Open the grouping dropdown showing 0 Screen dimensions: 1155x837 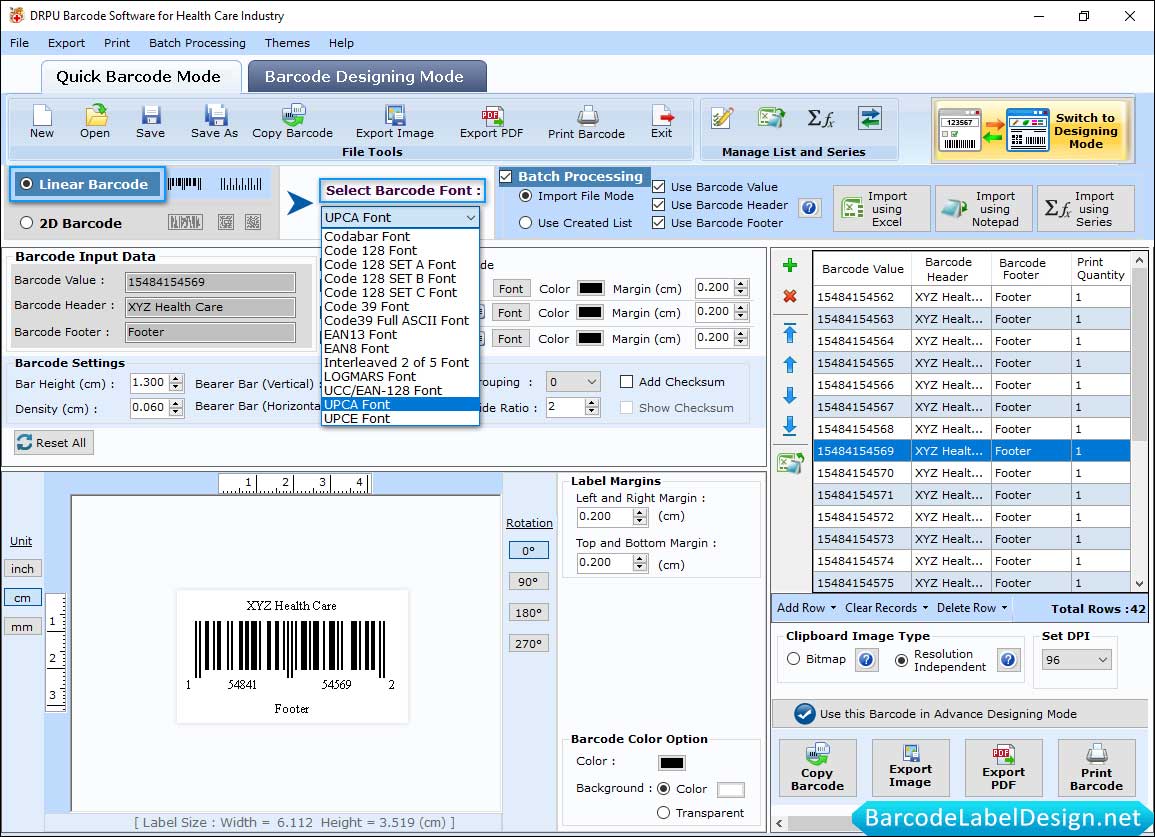tap(573, 382)
